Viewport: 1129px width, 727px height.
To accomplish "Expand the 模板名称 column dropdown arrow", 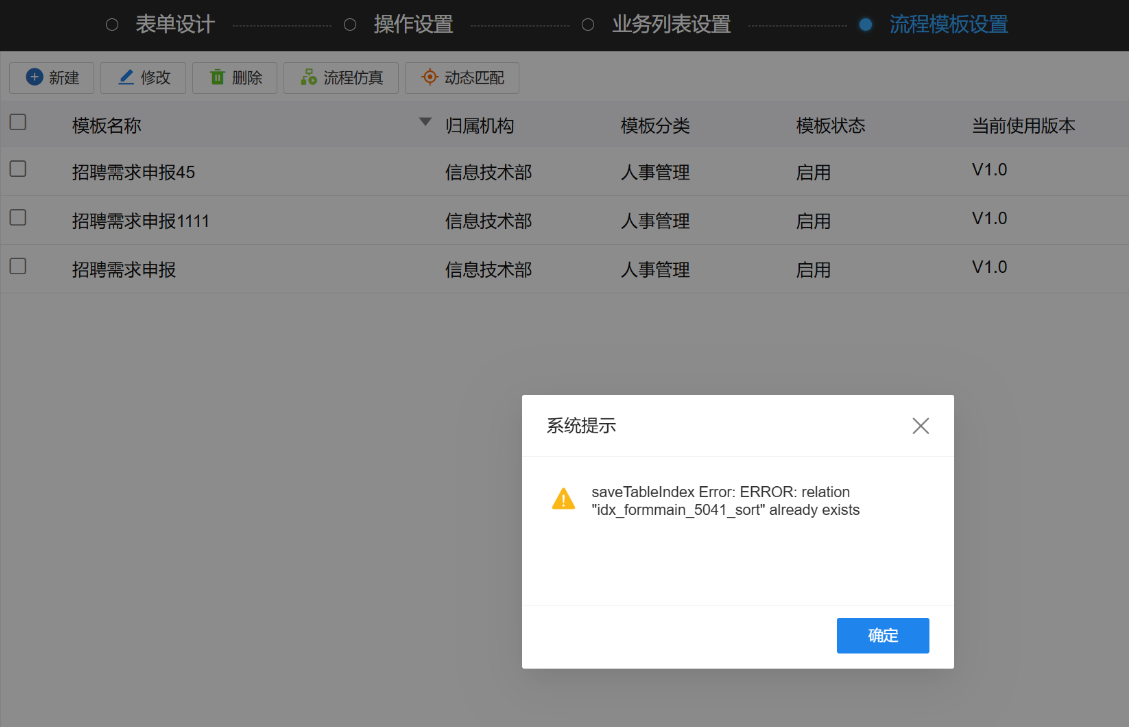I will pyautogui.click(x=425, y=122).
